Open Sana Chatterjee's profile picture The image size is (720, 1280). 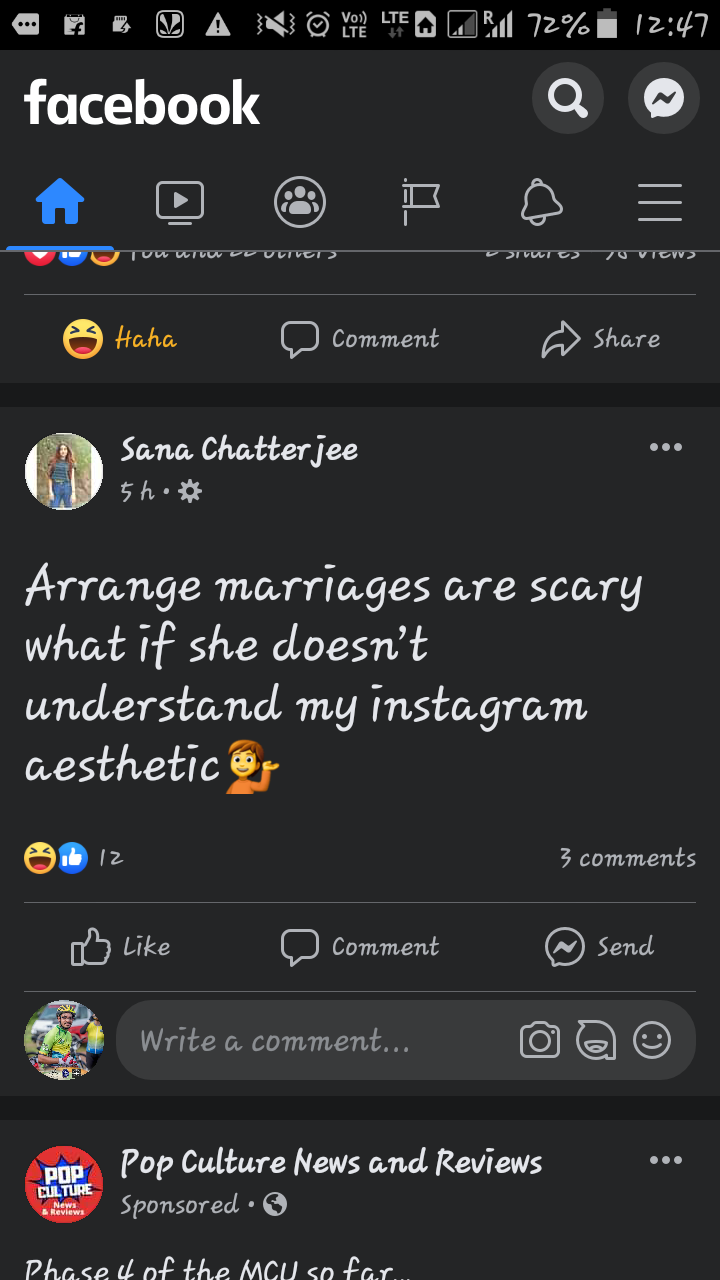click(64, 471)
